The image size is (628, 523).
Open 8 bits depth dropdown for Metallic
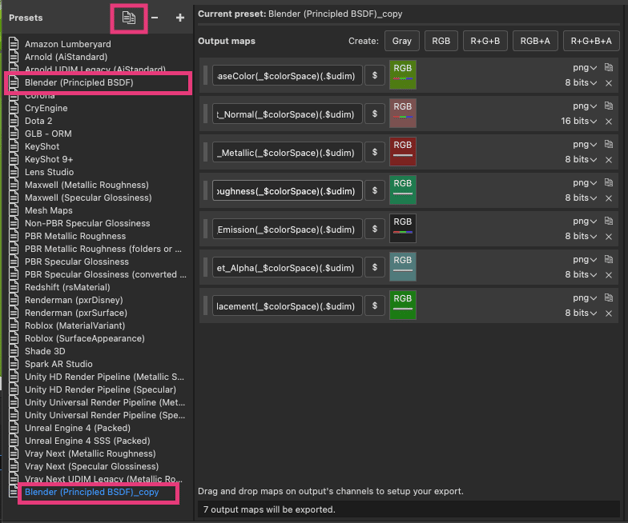[x=581, y=160]
